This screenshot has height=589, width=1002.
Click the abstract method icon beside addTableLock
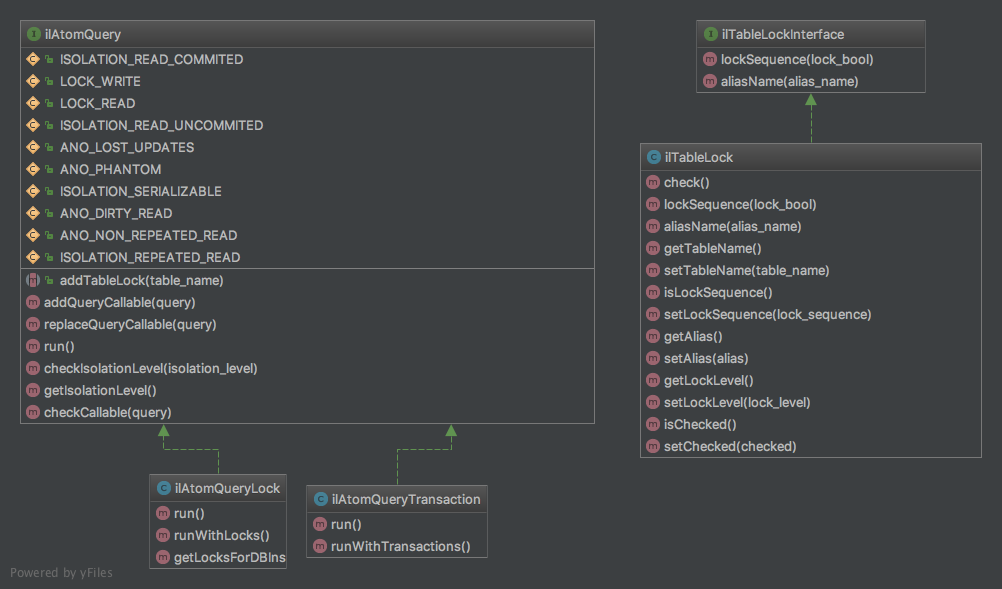pos(32,280)
